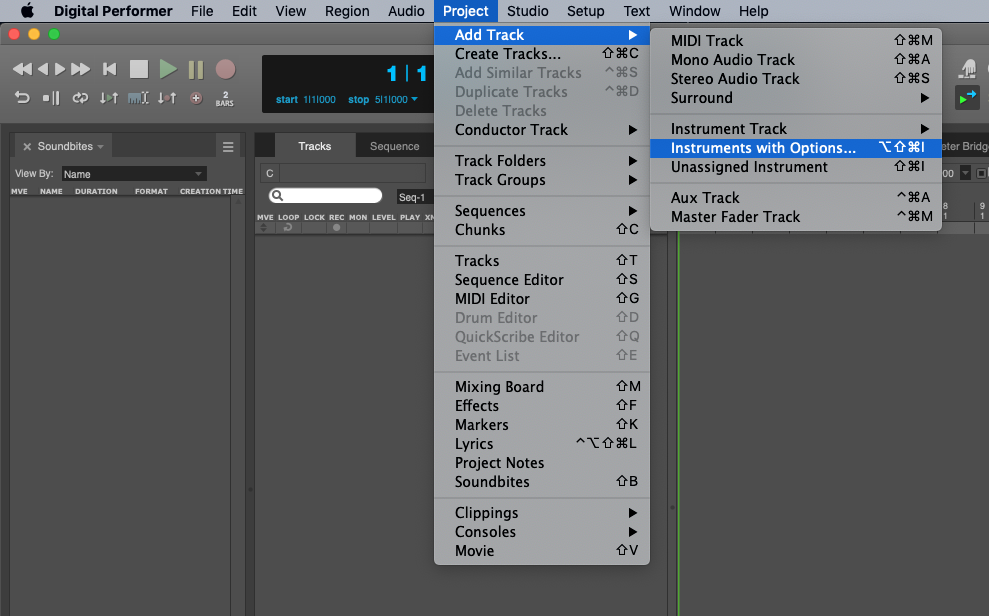The width and height of the screenshot is (989, 616).
Task: Click the start time value 1|1|000
Action: [x=319, y=100]
